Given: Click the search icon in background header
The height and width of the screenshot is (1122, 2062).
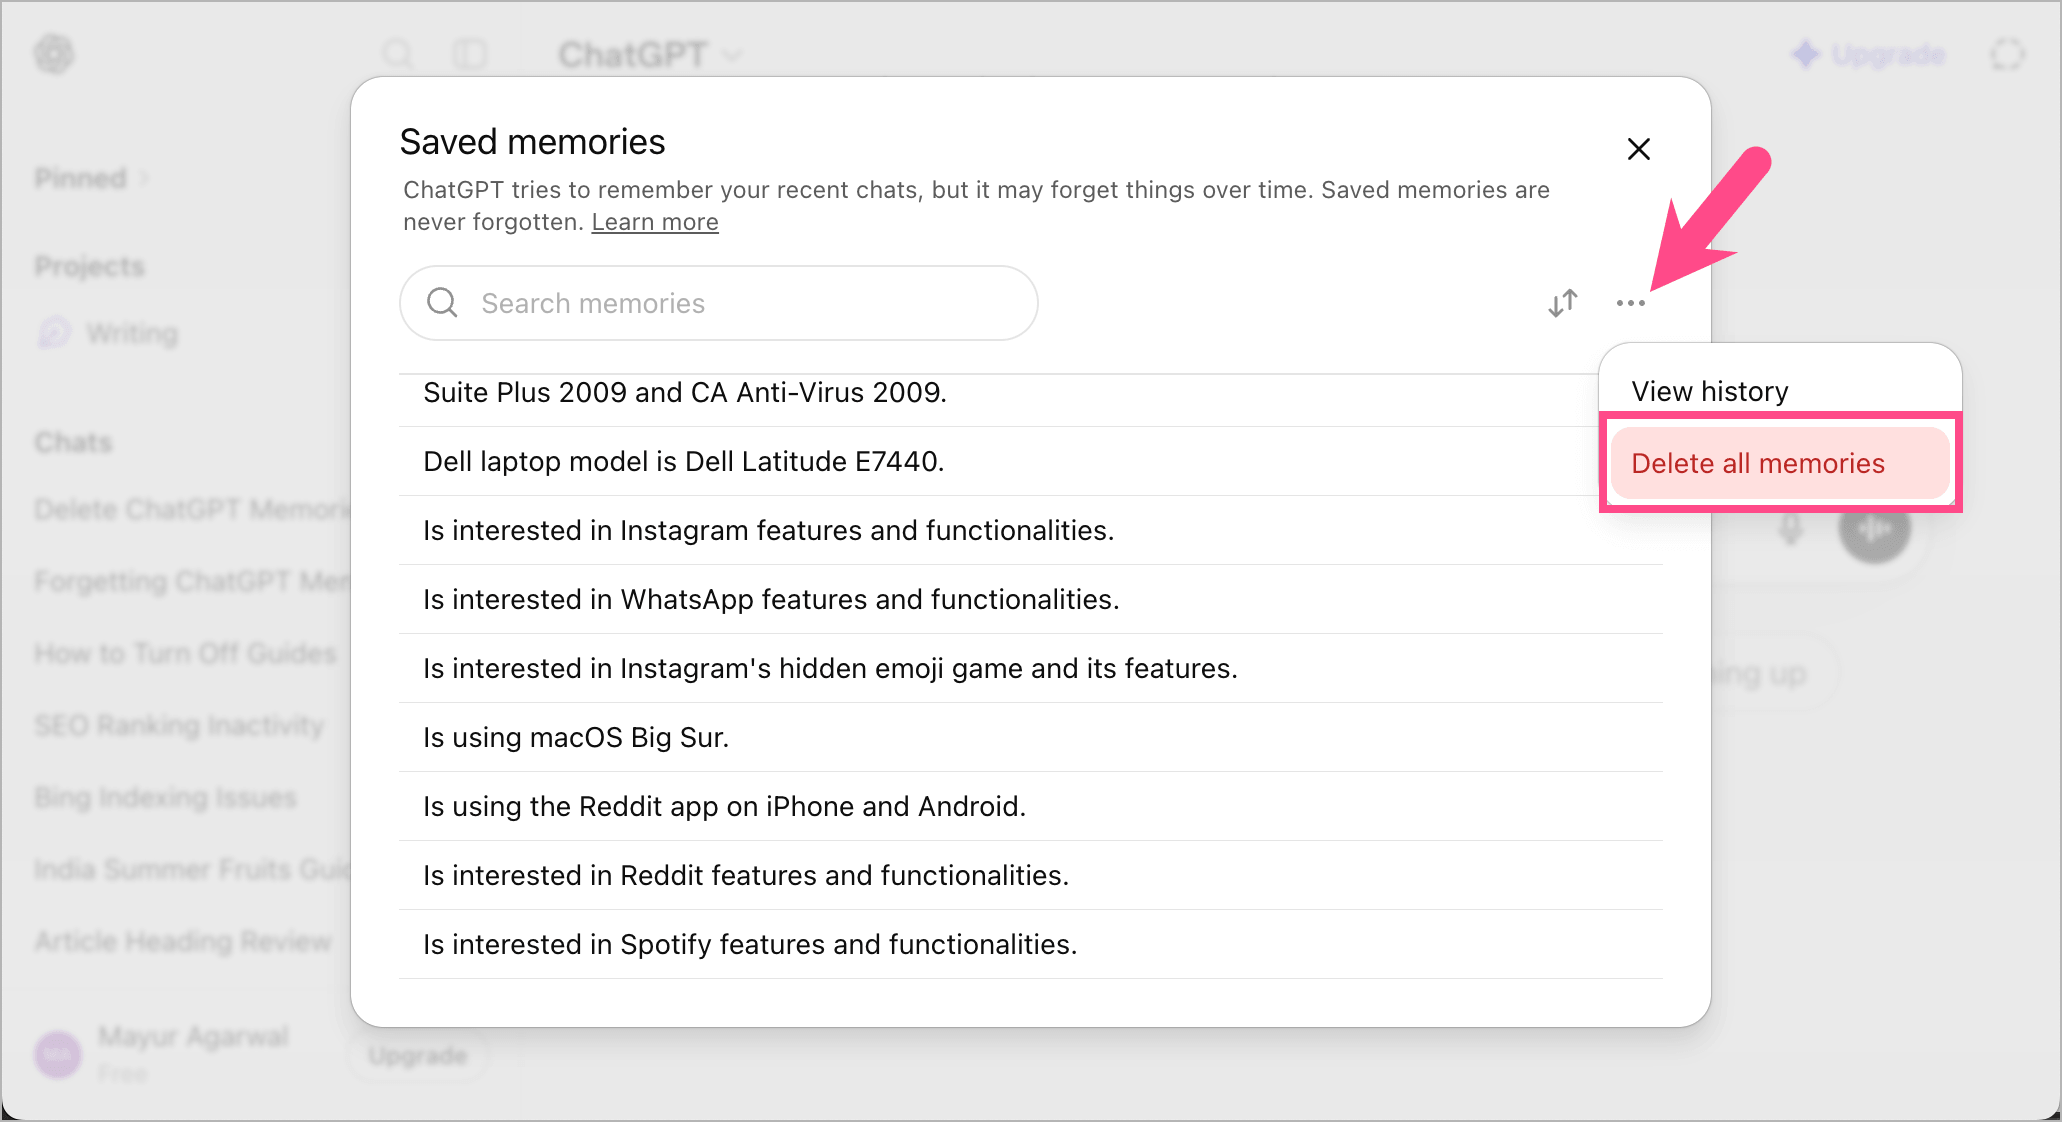Looking at the screenshot, I should pos(398,54).
